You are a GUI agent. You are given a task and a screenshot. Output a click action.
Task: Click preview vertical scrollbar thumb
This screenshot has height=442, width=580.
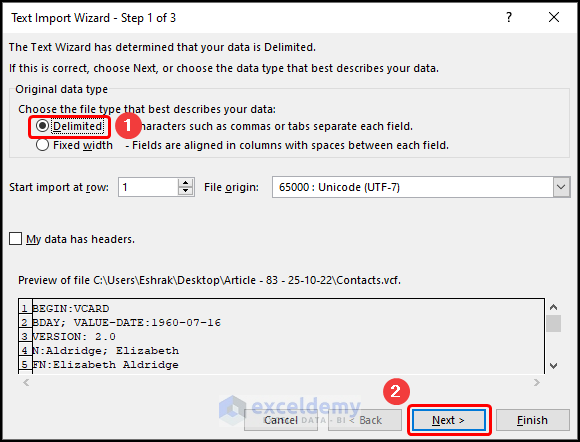click(553, 324)
